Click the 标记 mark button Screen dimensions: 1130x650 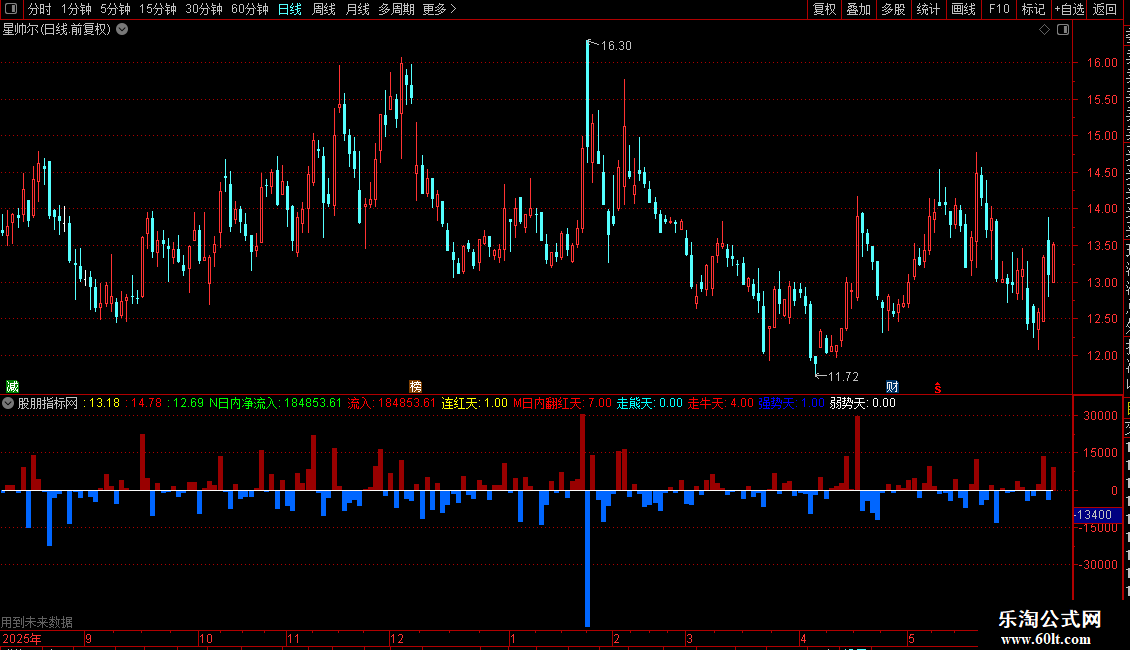coord(1033,9)
